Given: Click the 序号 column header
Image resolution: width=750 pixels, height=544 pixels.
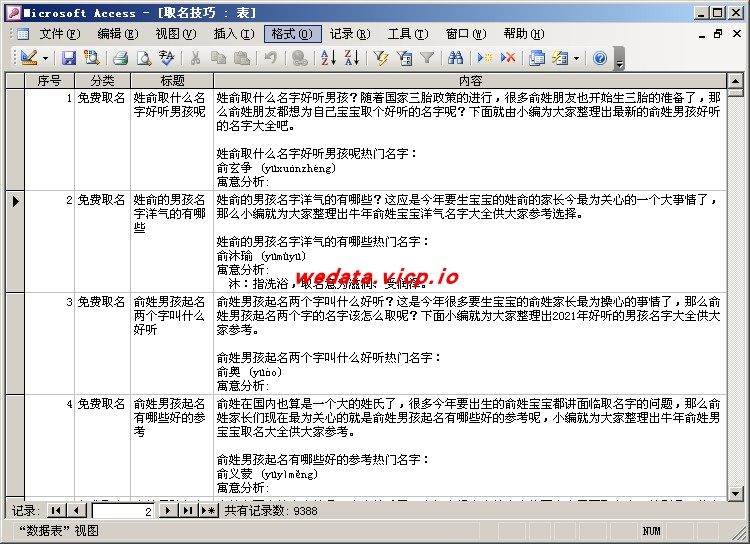Looking at the screenshot, I should click(49, 80).
